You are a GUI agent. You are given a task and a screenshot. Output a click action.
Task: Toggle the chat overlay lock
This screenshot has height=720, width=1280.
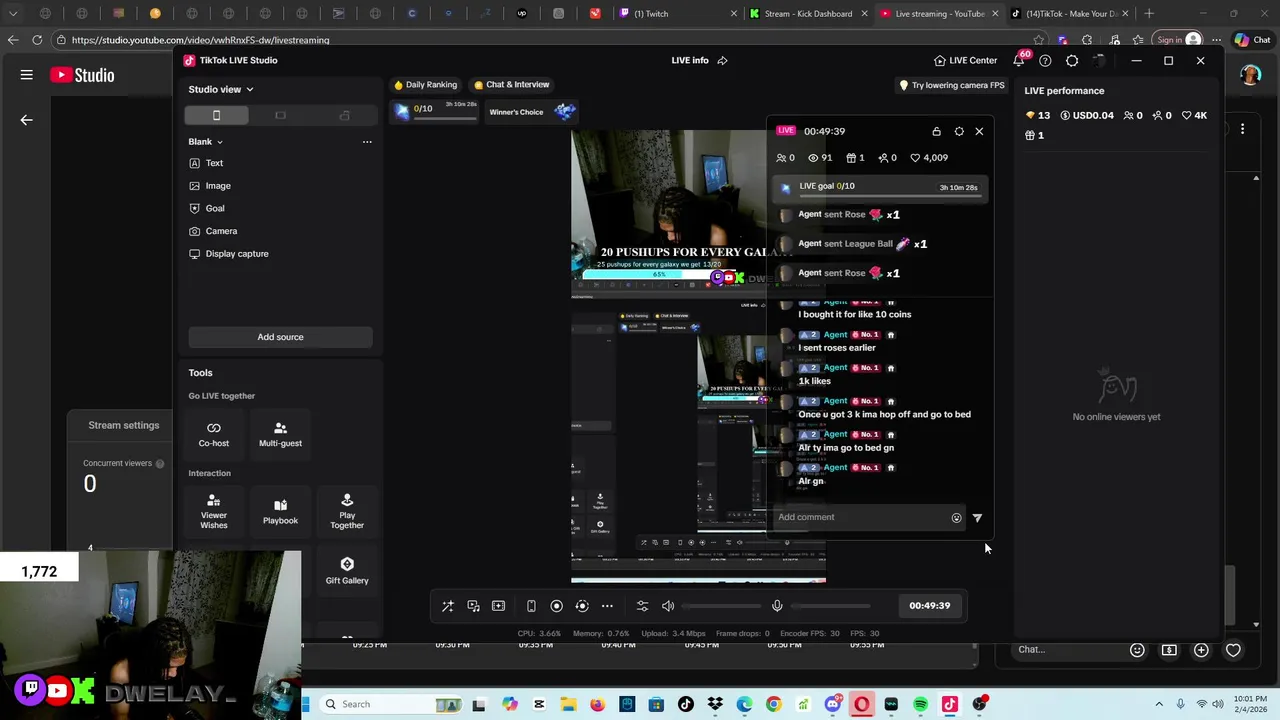click(936, 131)
